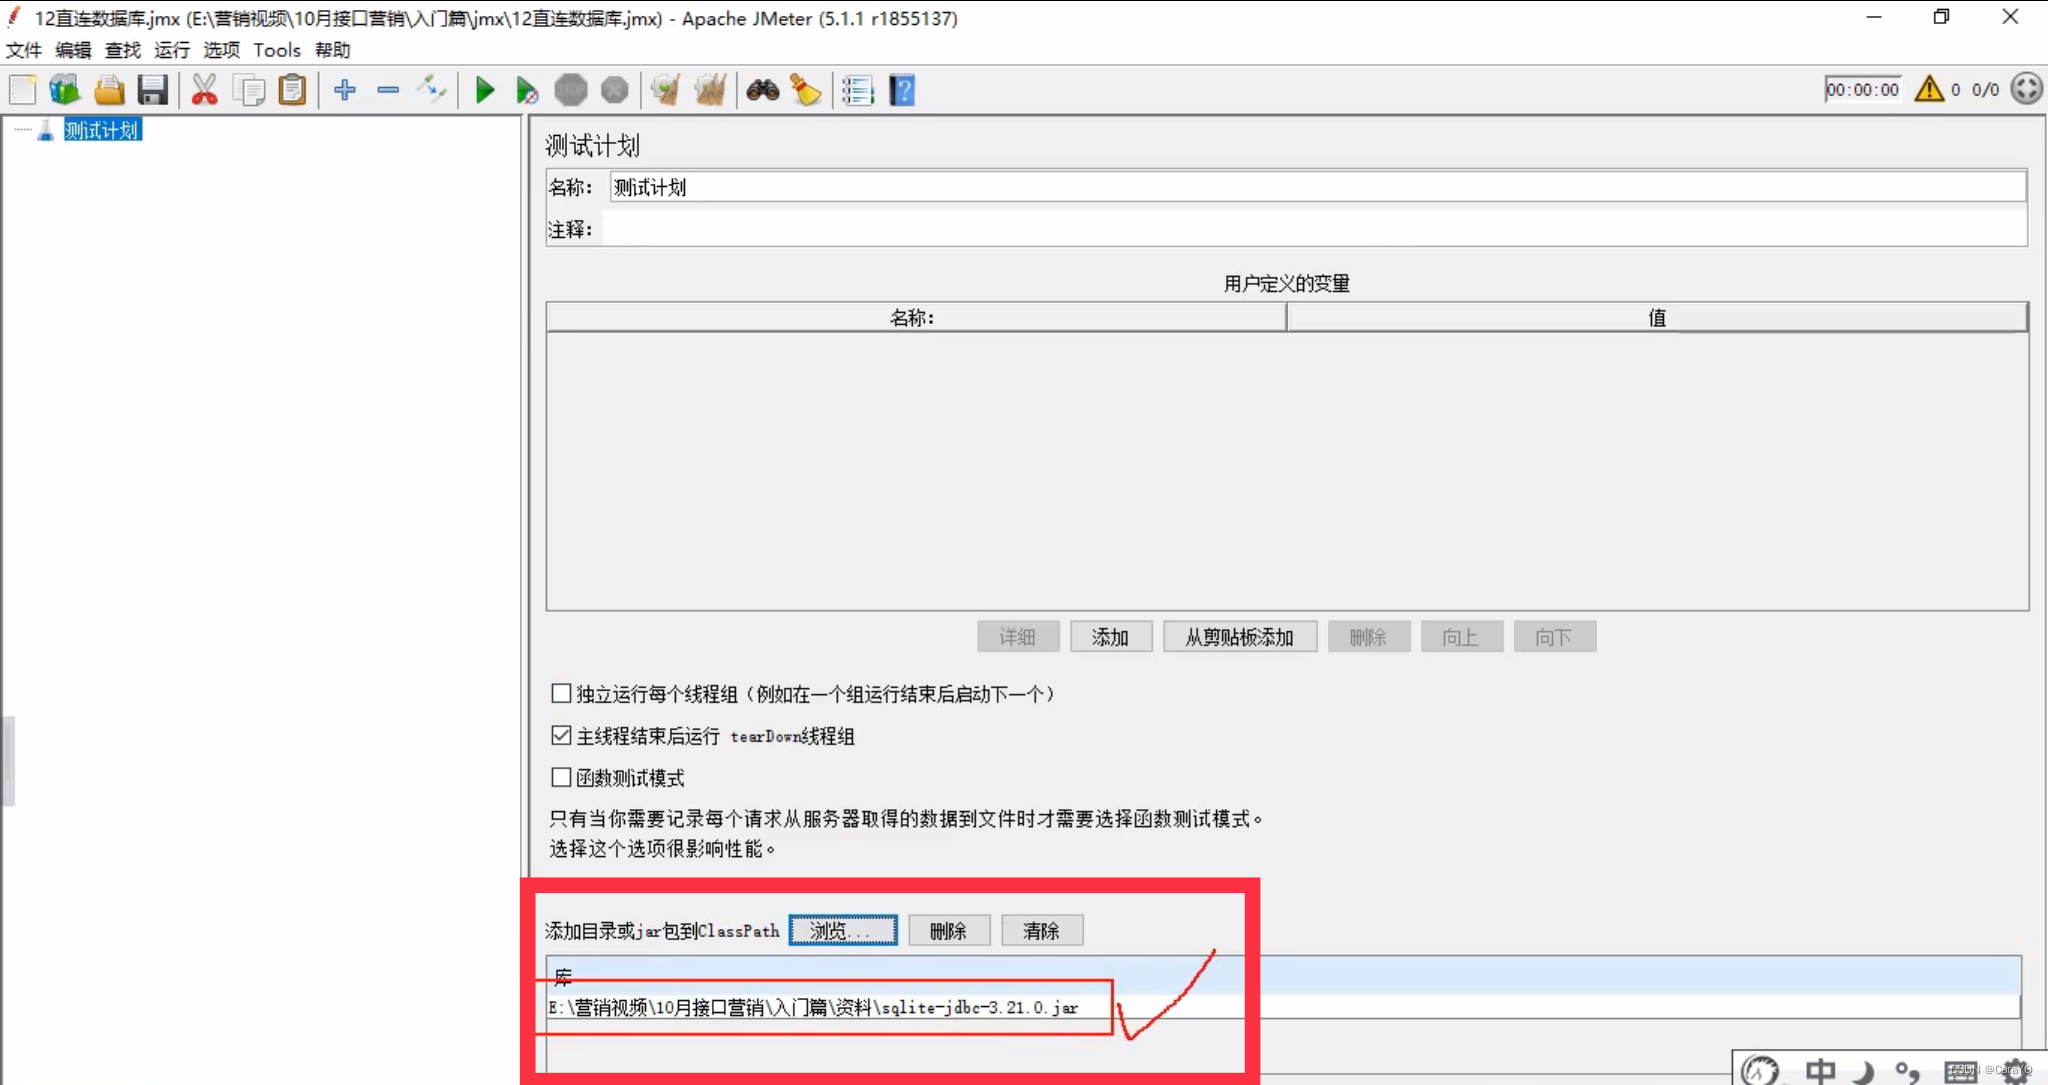Enable 函数测试模式 checkbox
Image resolution: width=2048 pixels, height=1085 pixels.
[x=561, y=777]
